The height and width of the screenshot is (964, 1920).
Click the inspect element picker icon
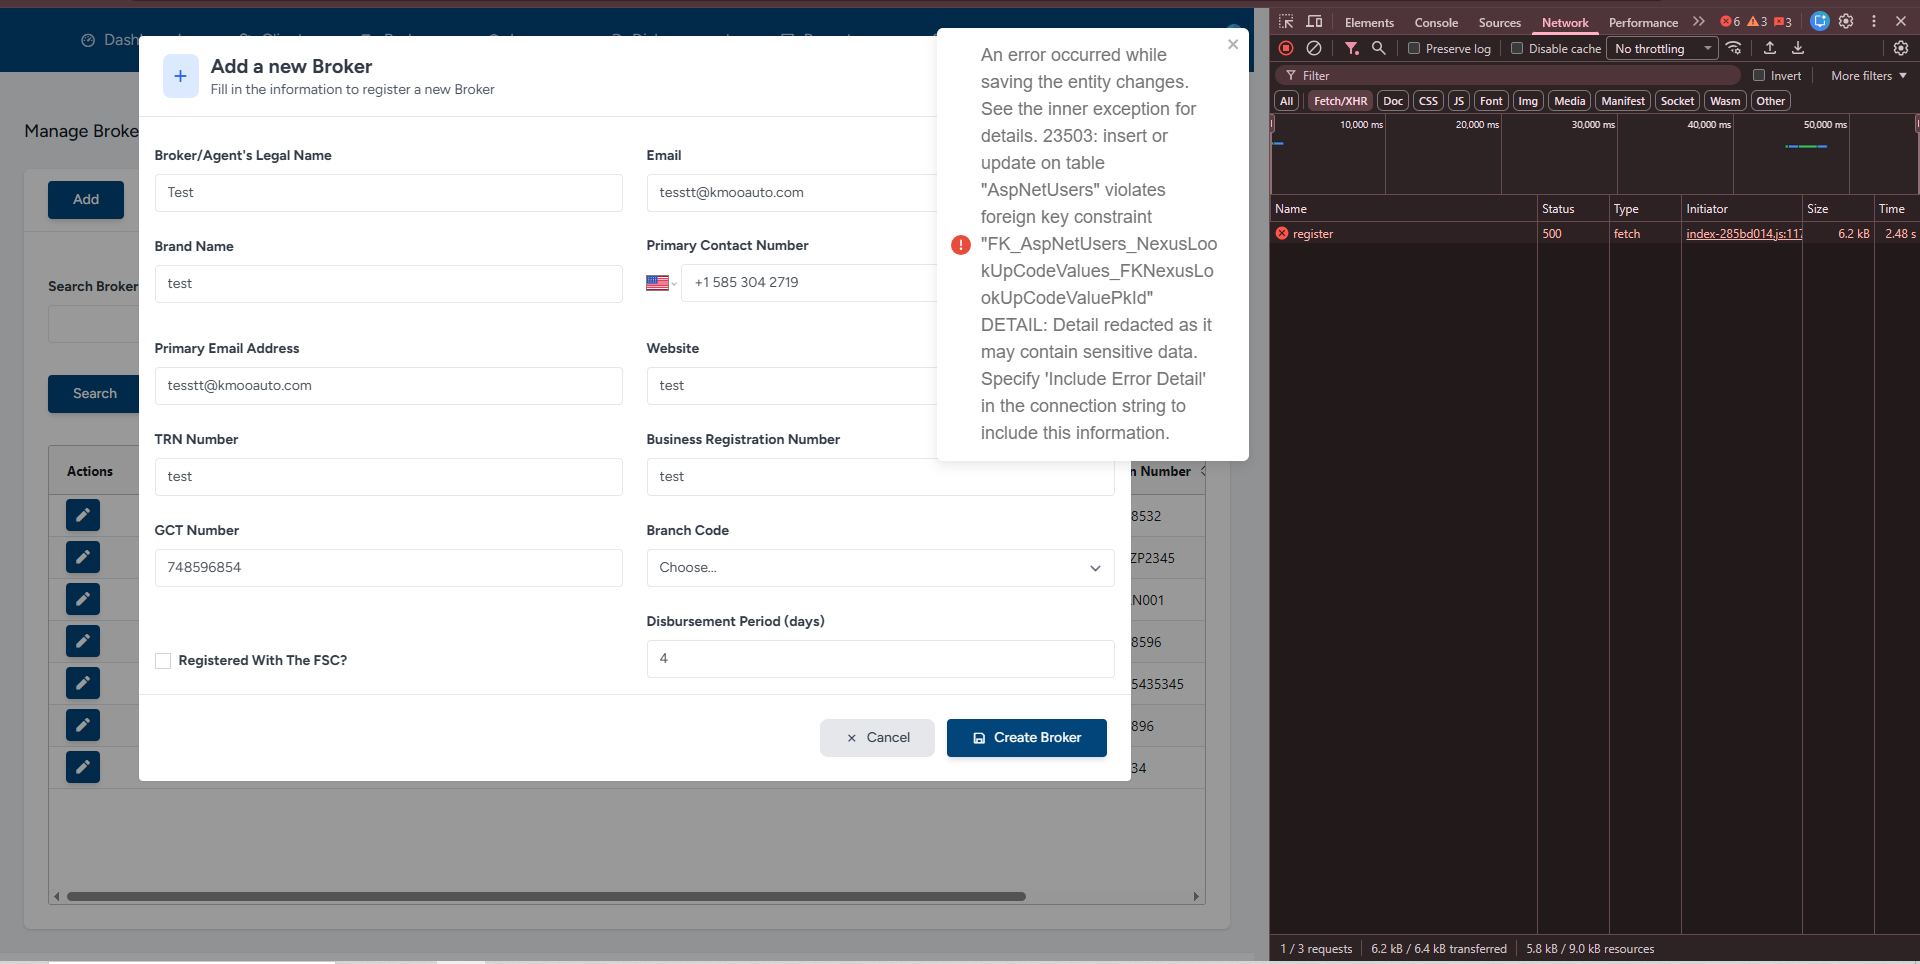pos(1286,21)
